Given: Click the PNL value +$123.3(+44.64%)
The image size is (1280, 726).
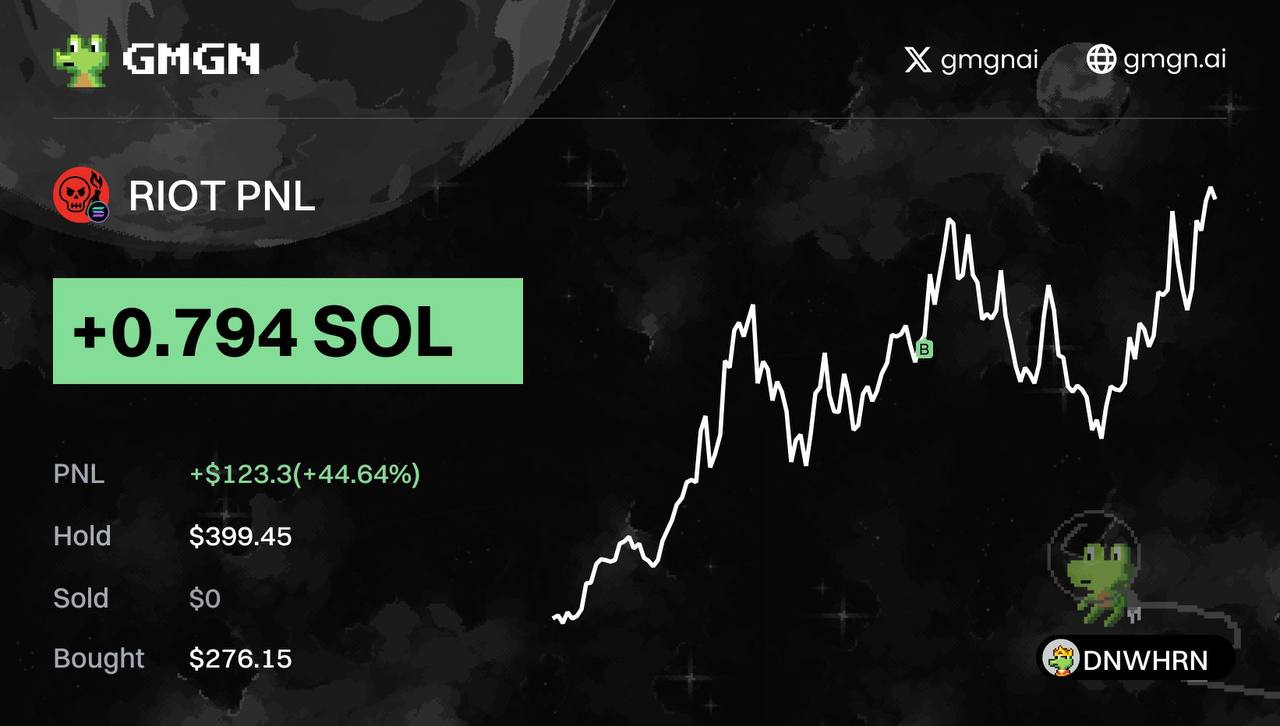Looking at the screenshot, I should coord(305,473).
